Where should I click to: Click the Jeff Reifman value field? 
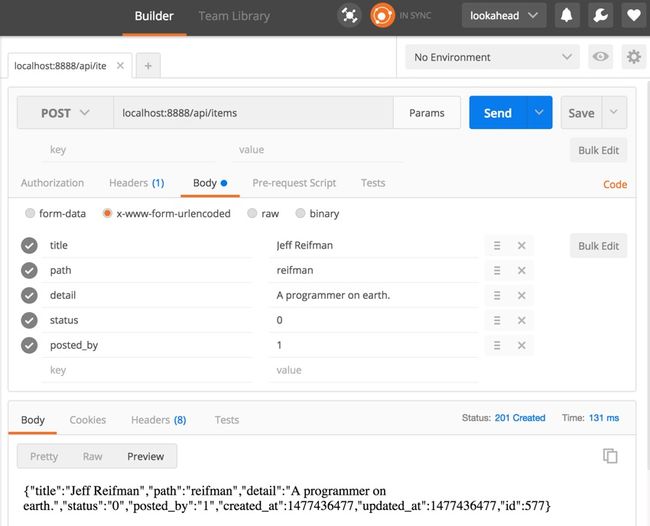(374, 245)
